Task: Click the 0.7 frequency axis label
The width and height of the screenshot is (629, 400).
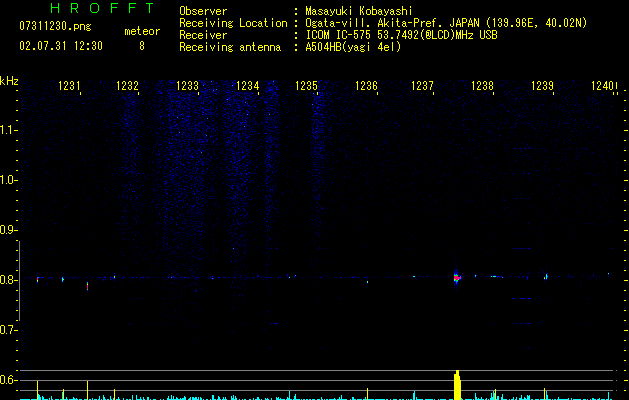Action: [x=8, y=330]
